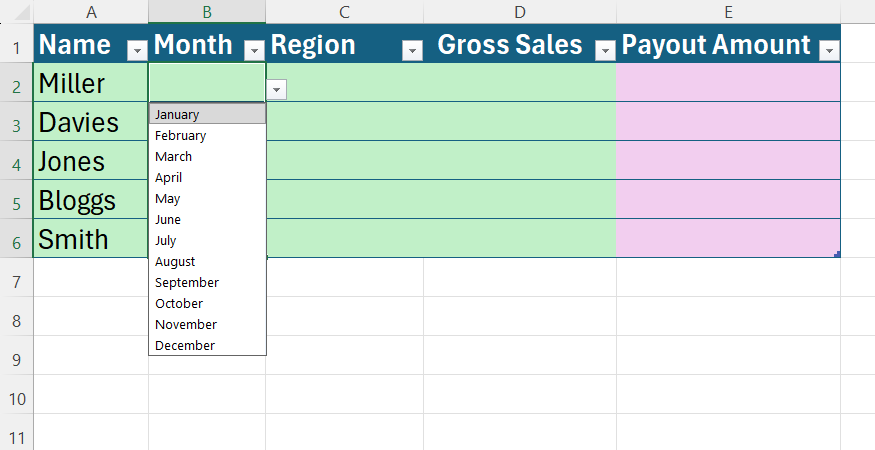This screenshot has height=450, width=875.
Task: Pick October in the dropdown list
Action: [207, 303]
